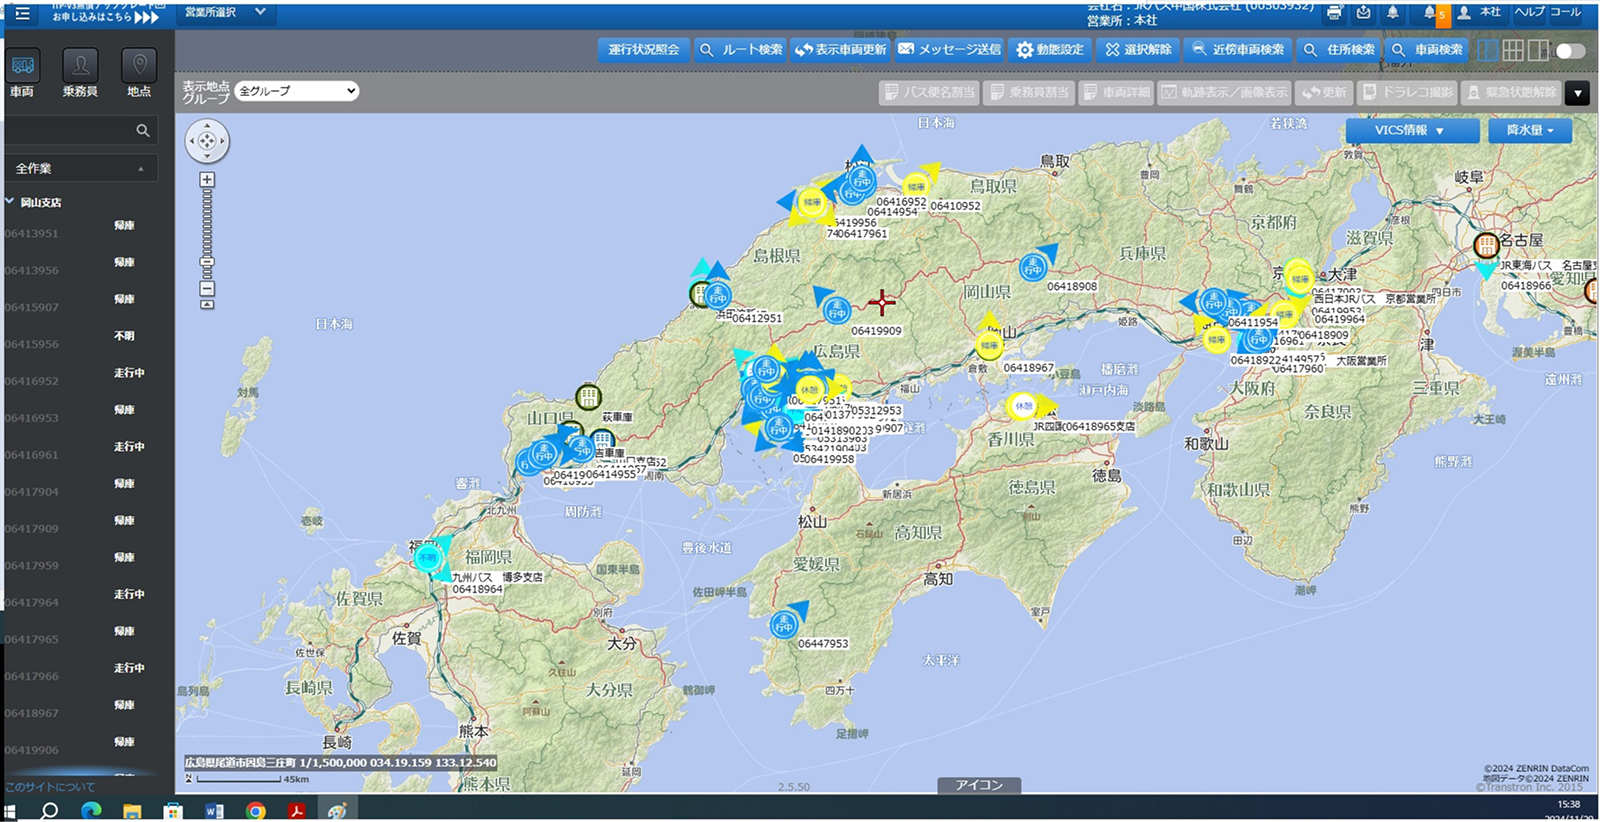Switch to the 乗務員 crew icon

click(80, 67)
